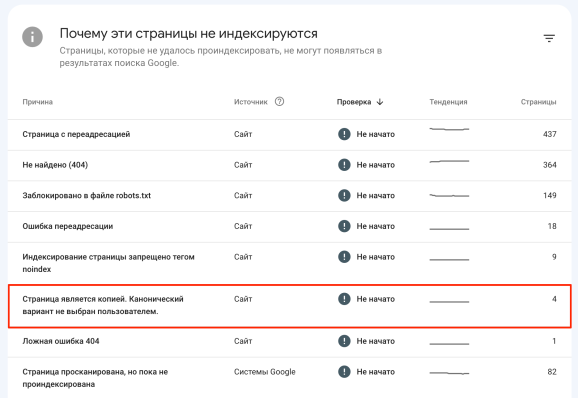The height and width of the screenshot is (398, 578).
Task: Click trend sparkline in Не найдено (404) row
Action: [449, 161]
